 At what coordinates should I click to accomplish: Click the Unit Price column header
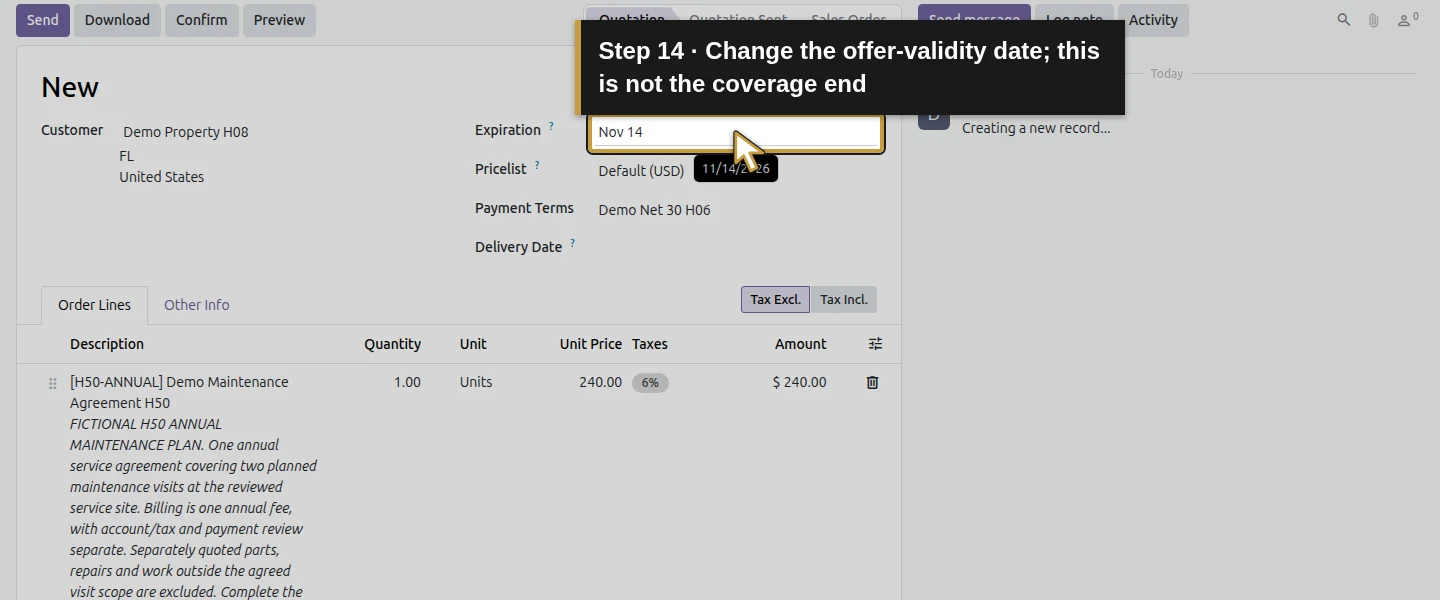(x=590, y=344)
